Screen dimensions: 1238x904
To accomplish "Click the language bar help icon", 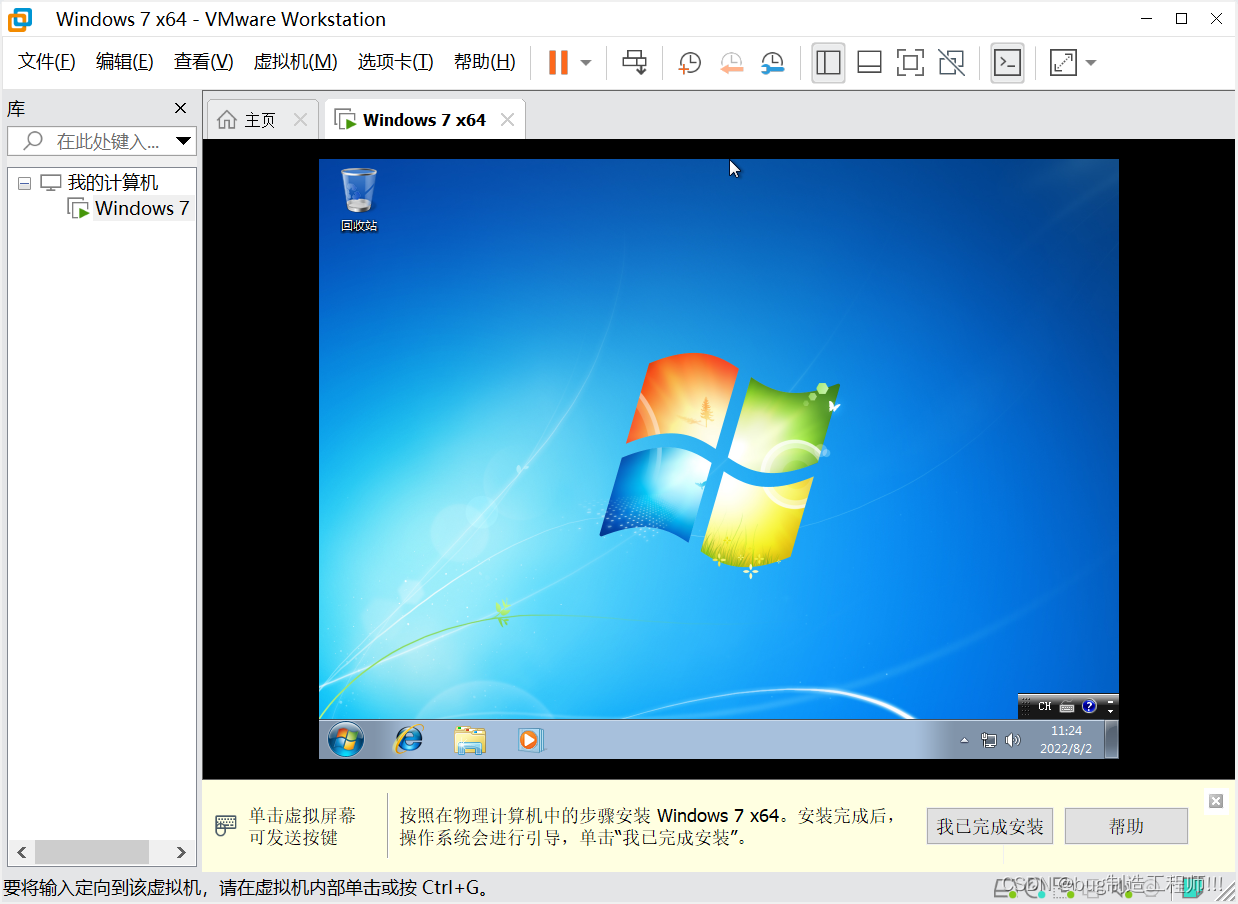I will 1089,706.
